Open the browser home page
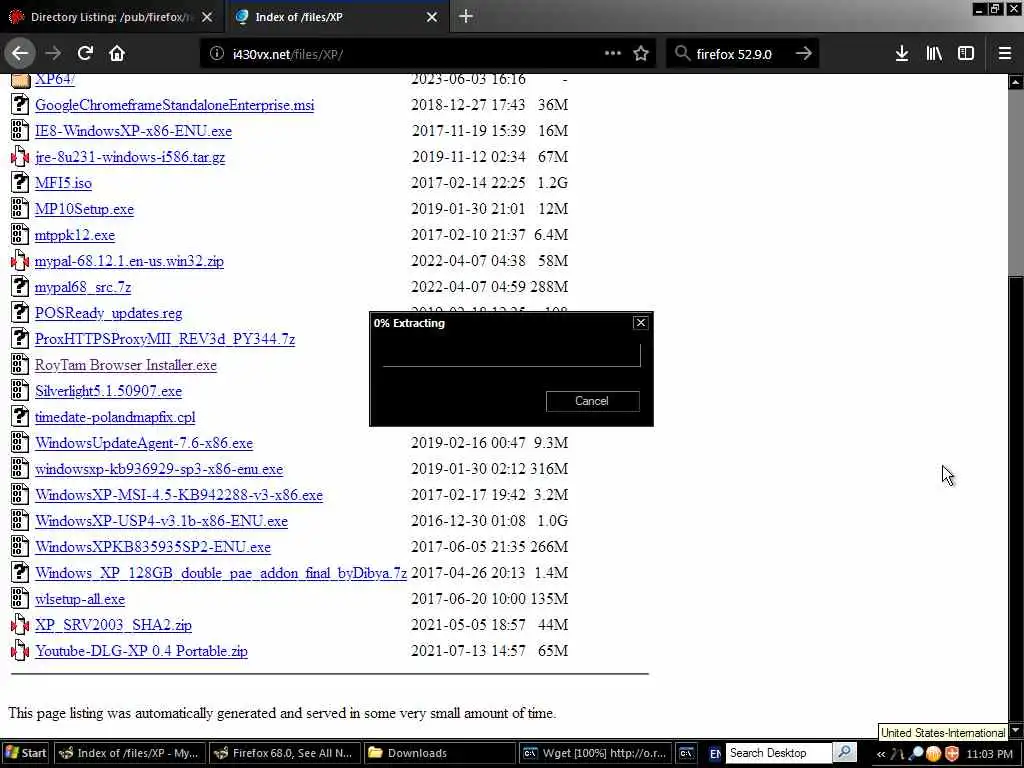The width and height of the screenshot is (1024, 768). pyautogui.click(x=117, y=54)
